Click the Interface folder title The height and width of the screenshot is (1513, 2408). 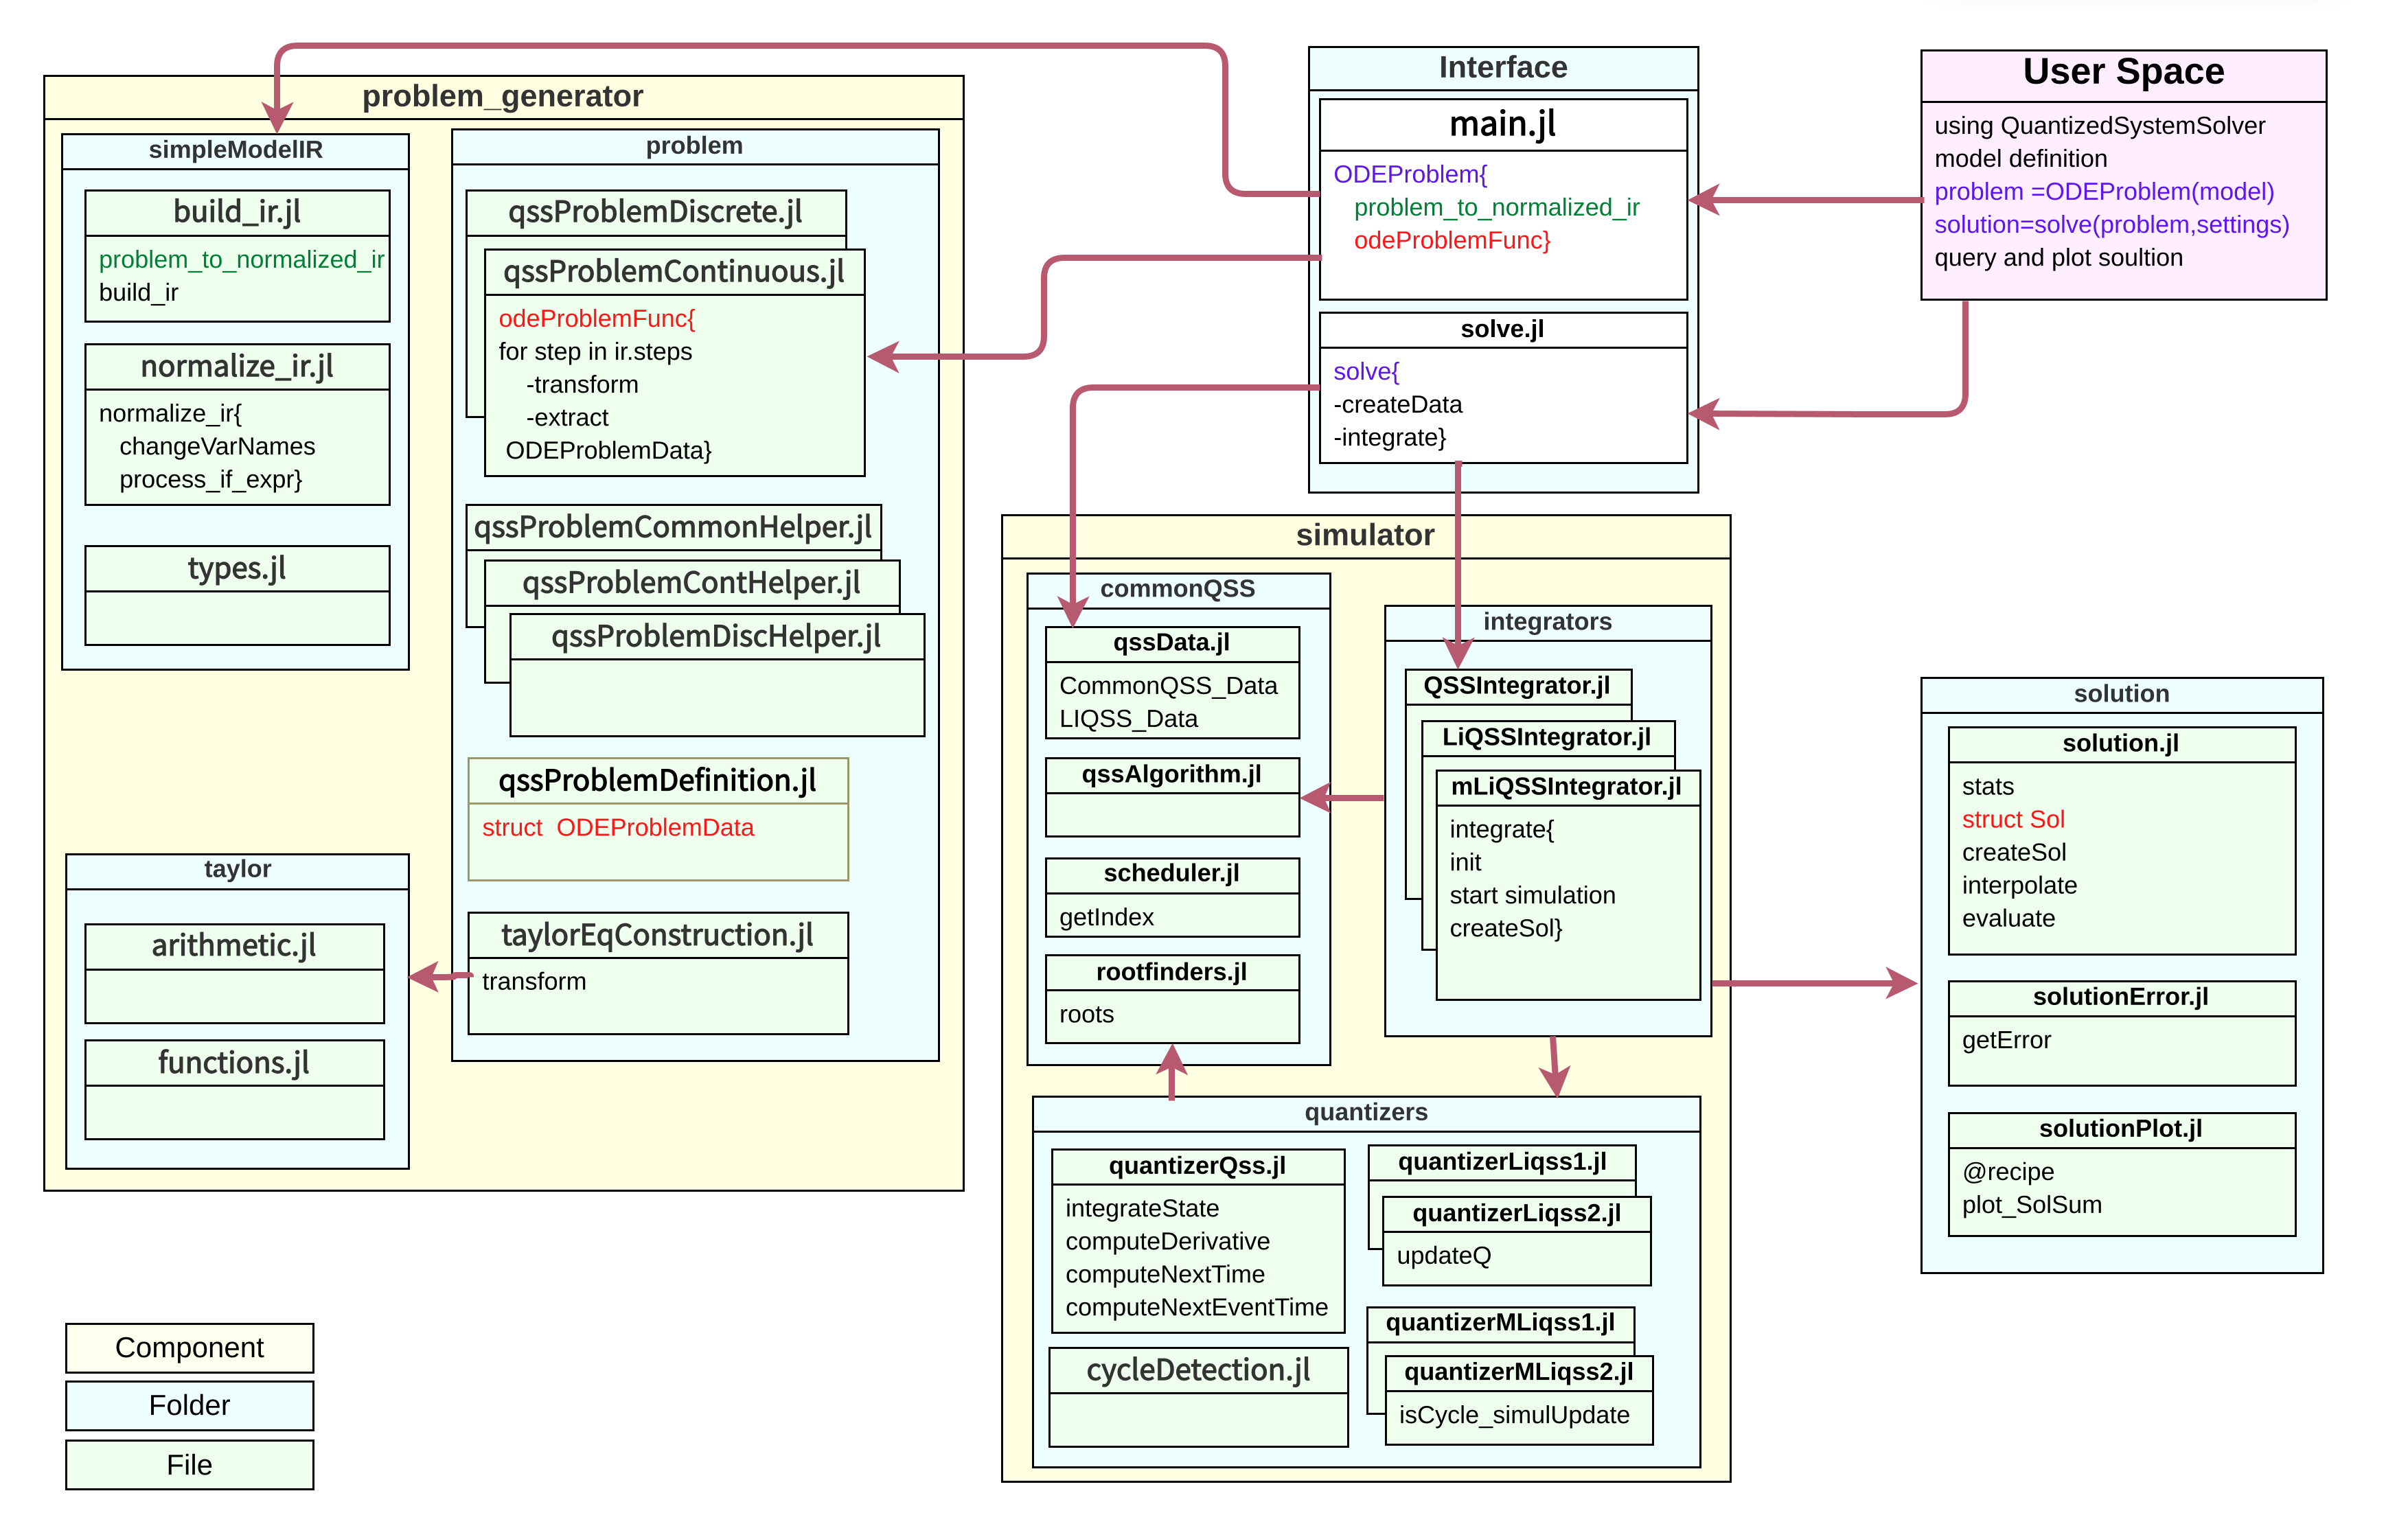(x=1503, y=68)
